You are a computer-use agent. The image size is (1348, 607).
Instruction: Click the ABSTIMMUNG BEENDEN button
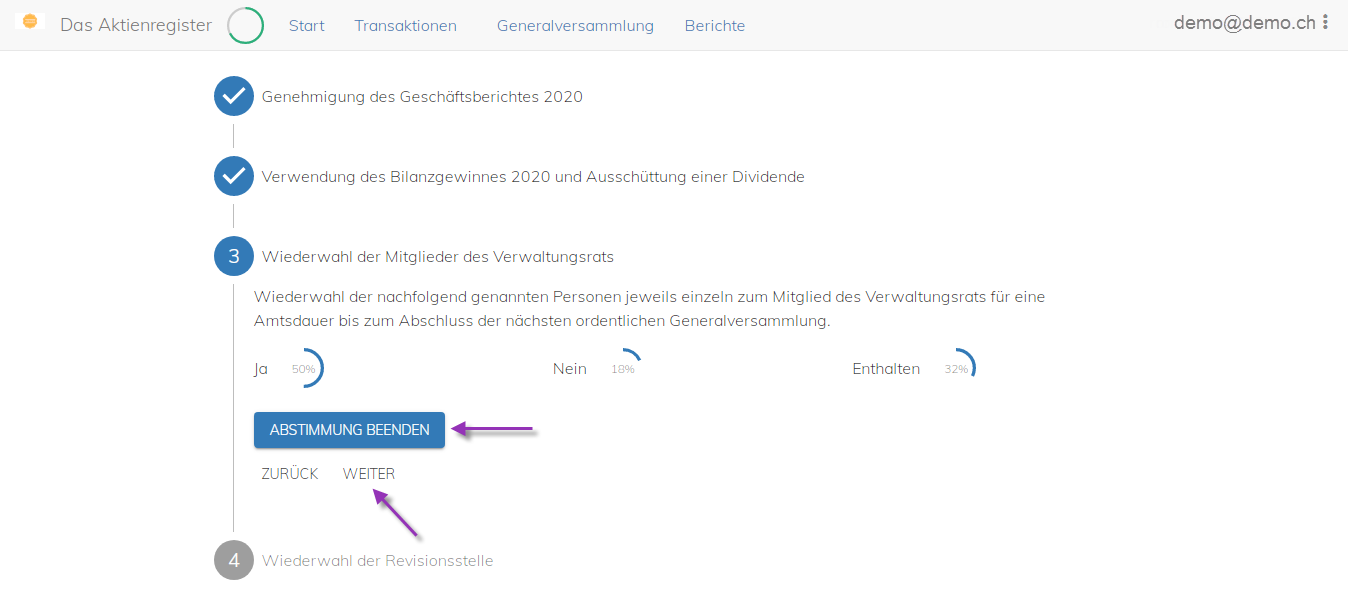349,430
